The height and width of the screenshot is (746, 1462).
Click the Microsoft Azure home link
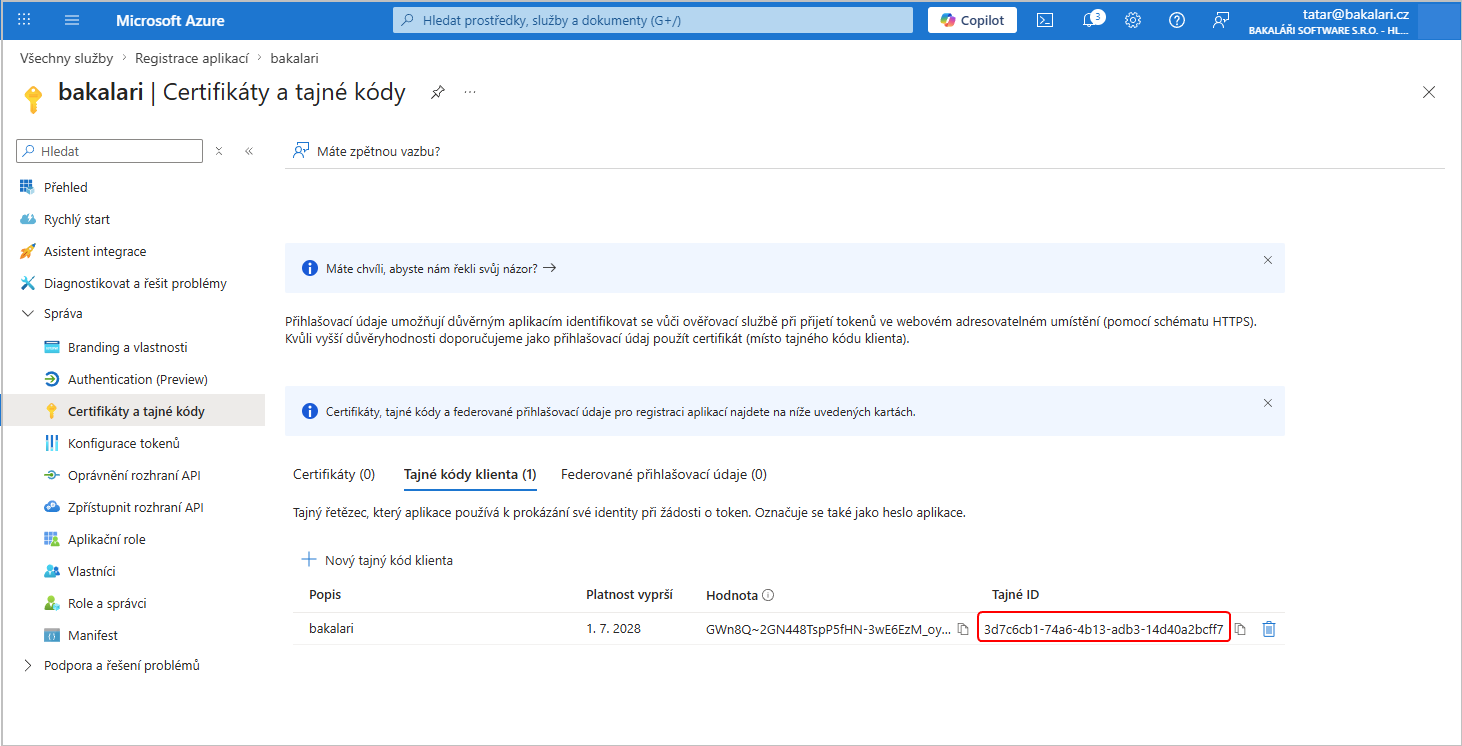170,20
